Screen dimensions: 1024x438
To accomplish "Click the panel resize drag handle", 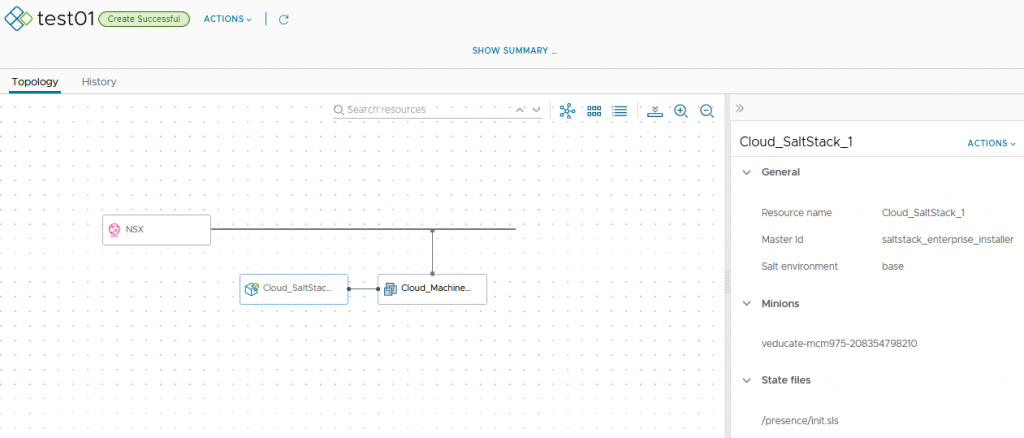I will 728,283.
